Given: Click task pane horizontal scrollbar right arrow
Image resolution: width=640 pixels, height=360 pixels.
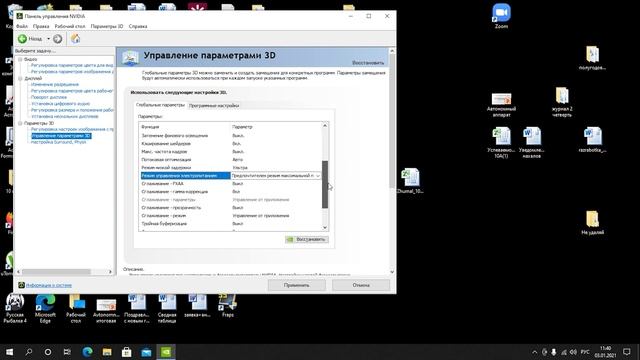Looking at the screenshot, I should pyautogui.click(x=110, y=271).
